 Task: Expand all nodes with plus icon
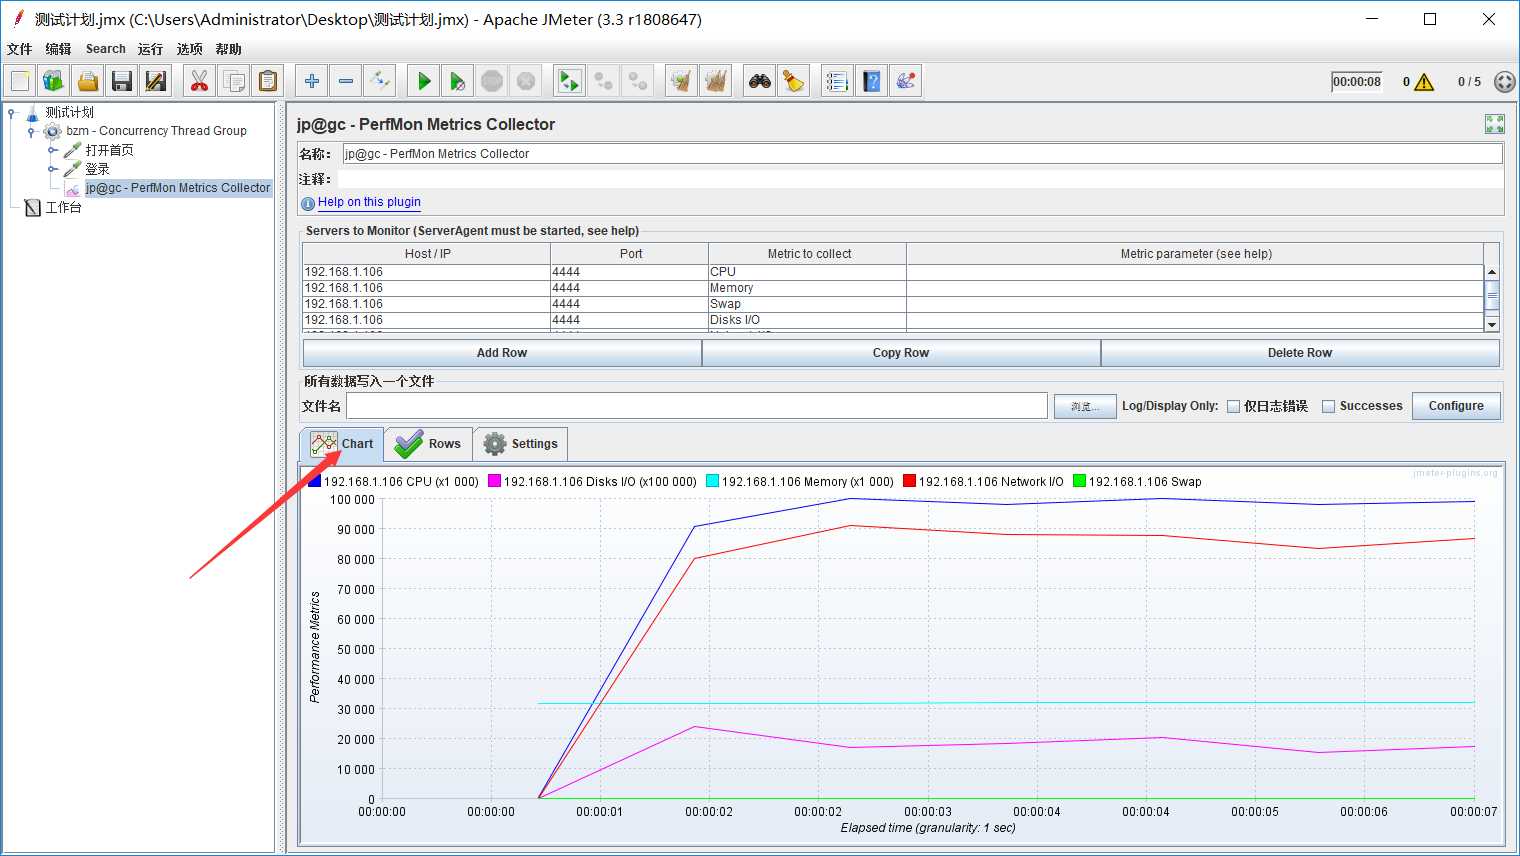click(312, 81)
